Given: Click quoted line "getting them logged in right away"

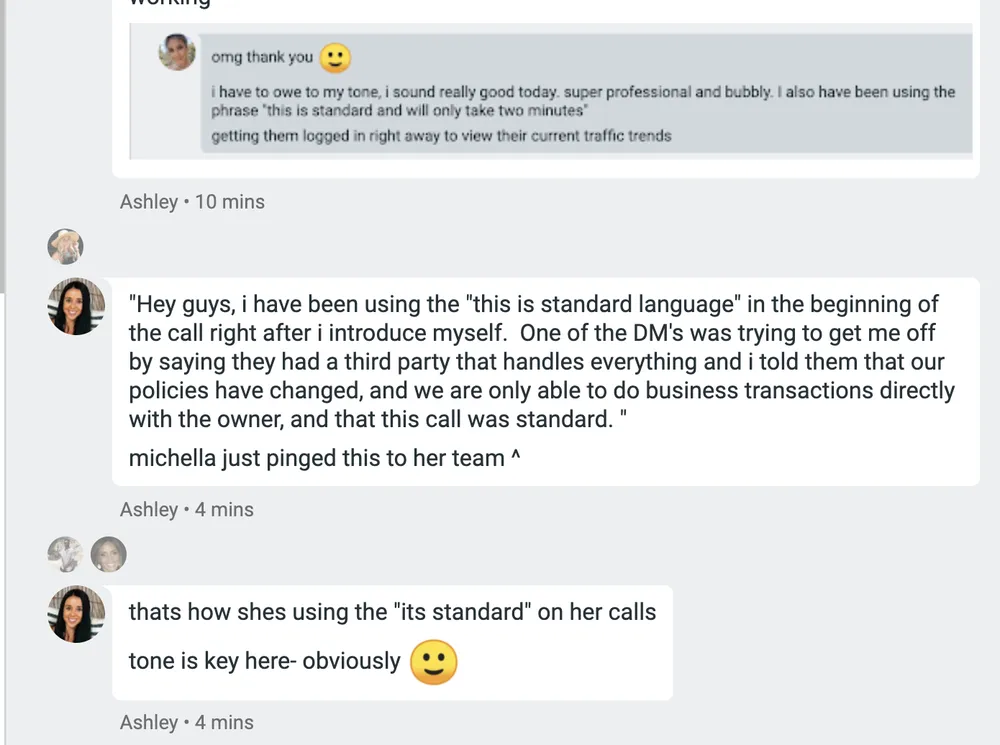Looking at the screenshot, I should coord(440,135).
